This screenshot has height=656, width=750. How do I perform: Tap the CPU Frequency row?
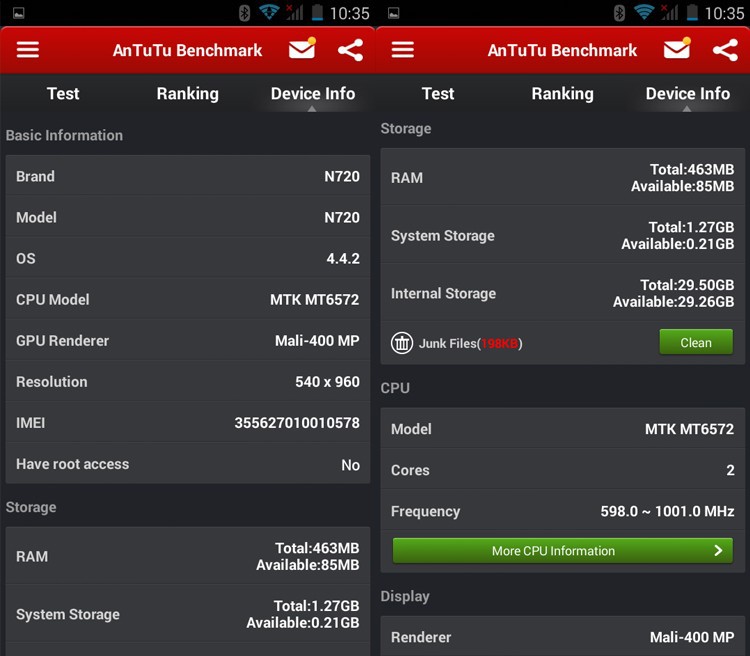(x=562, y=511)
